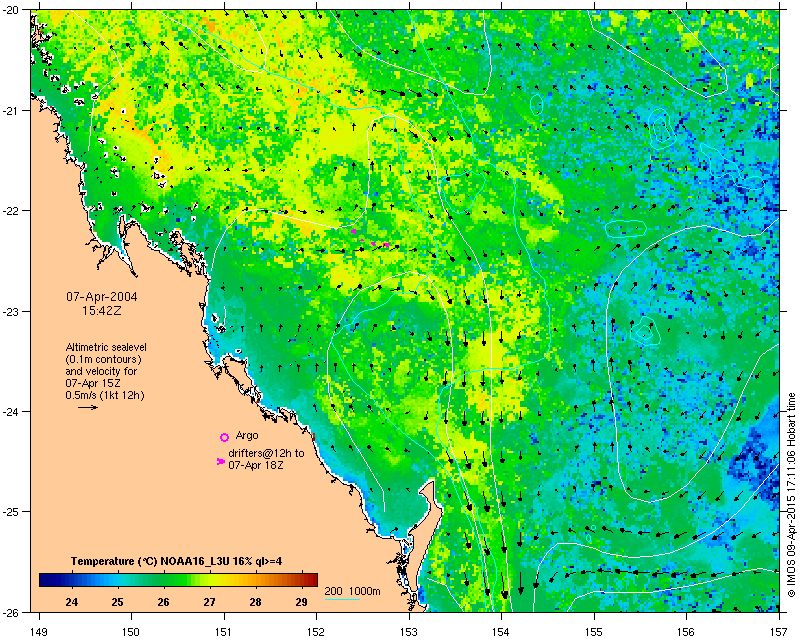Click the latitude axis label -20
Image resolution: width=800 pixels, height=640 pixels.
coord(11,10)
